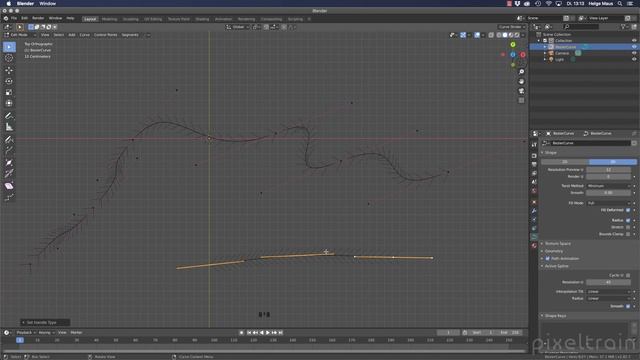This screenshot has height=360, width=640.
Task: Select rendered viewport shading mode
Action: coord(517,35)
